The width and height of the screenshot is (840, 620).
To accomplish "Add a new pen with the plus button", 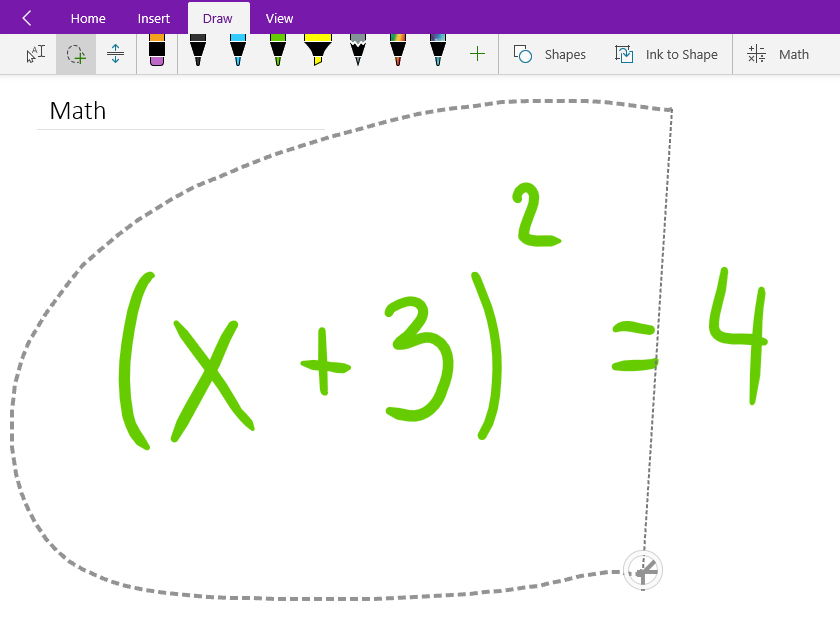I will click(x=477, y=53).
